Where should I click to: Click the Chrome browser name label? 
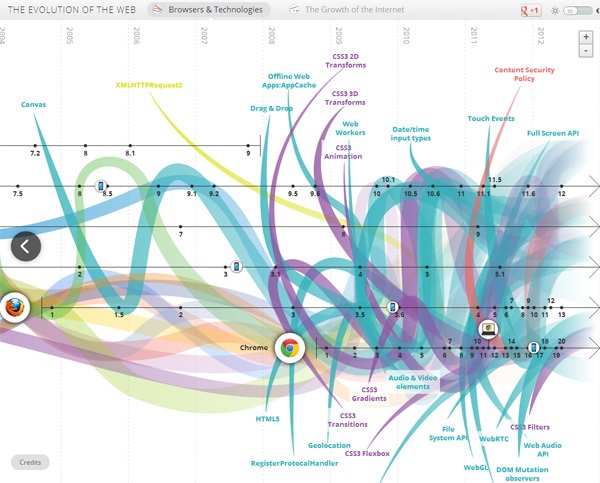coord(254,348)
